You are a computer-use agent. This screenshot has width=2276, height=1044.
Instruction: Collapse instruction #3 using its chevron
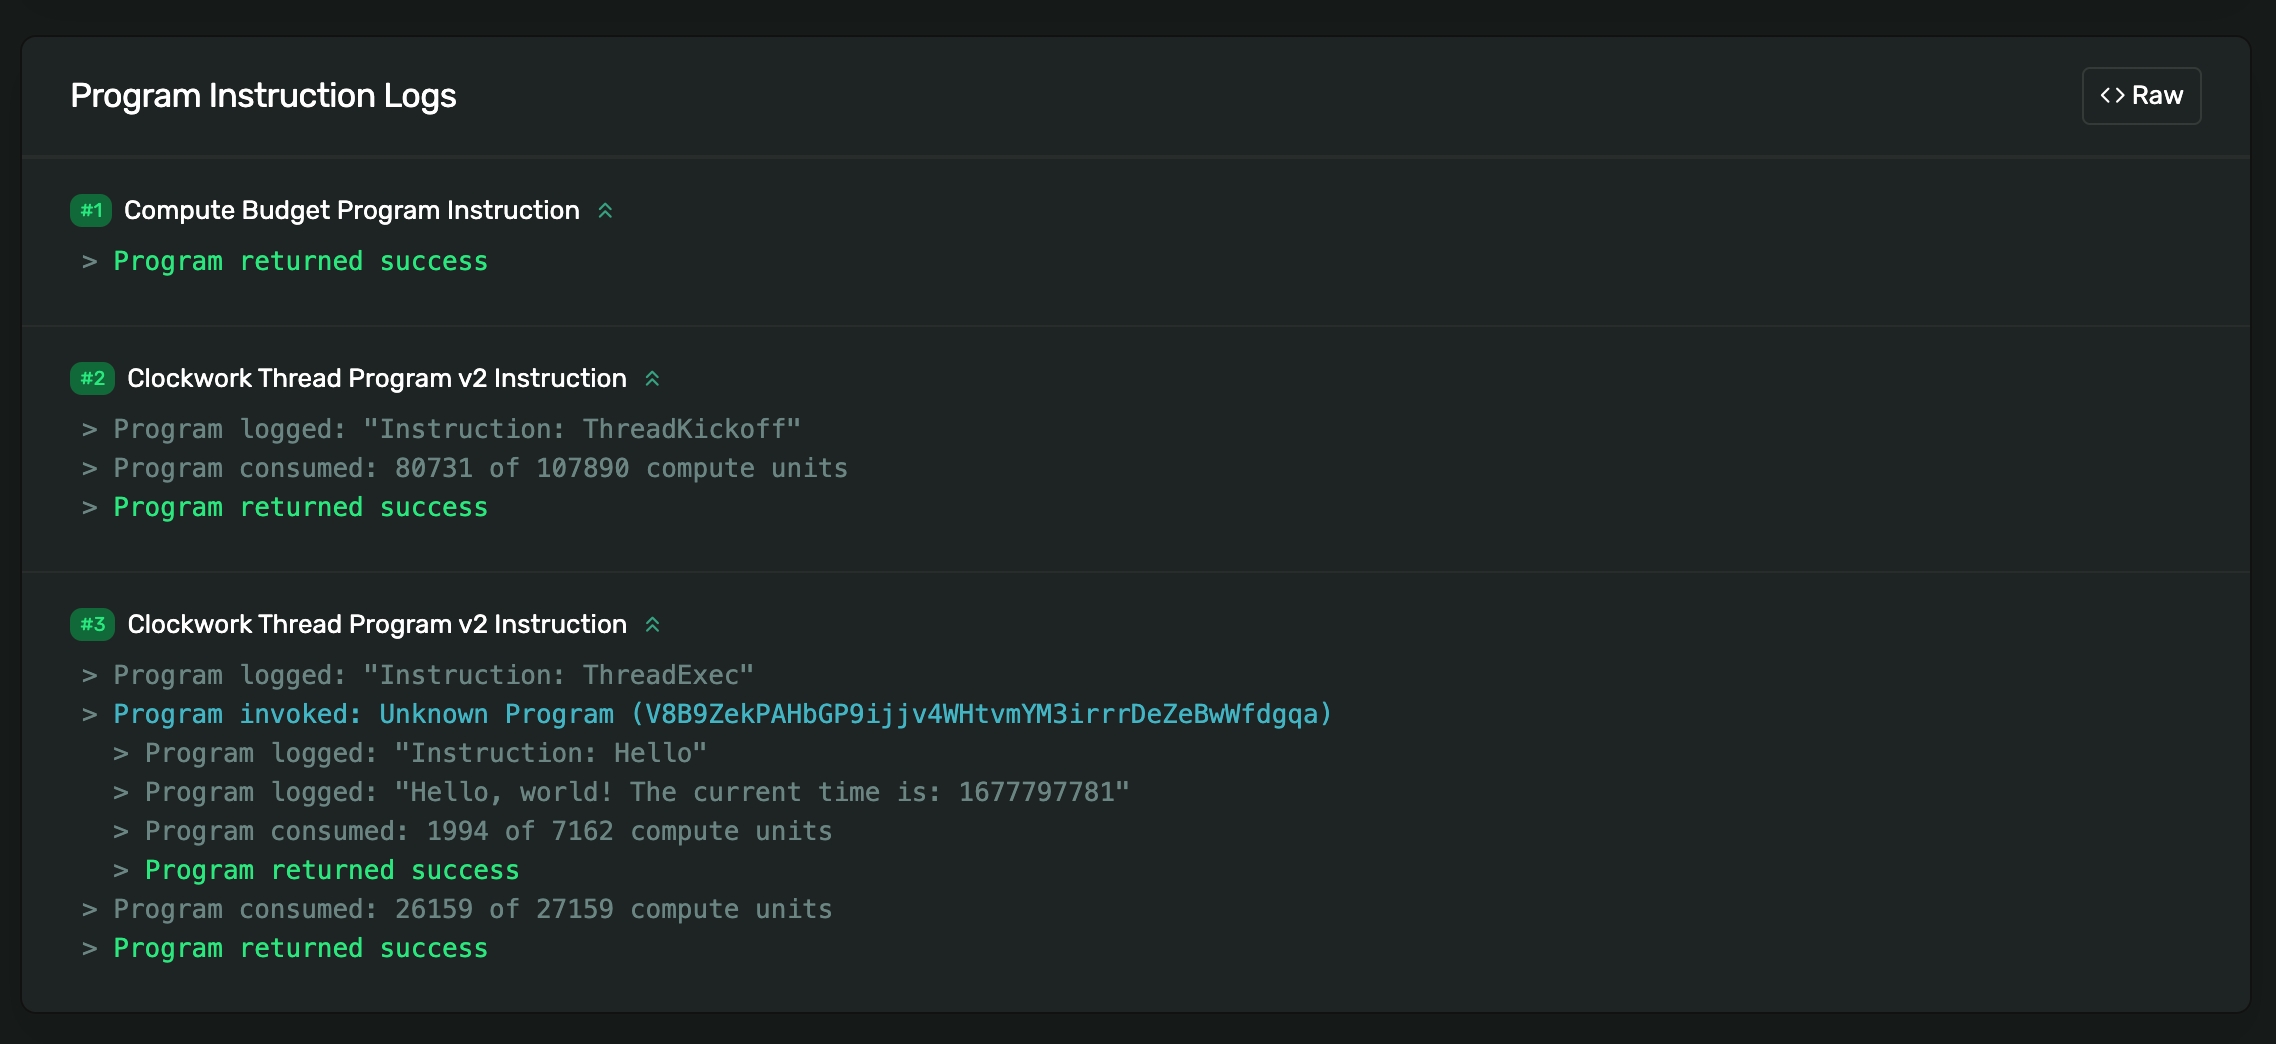tap(652, 625)
